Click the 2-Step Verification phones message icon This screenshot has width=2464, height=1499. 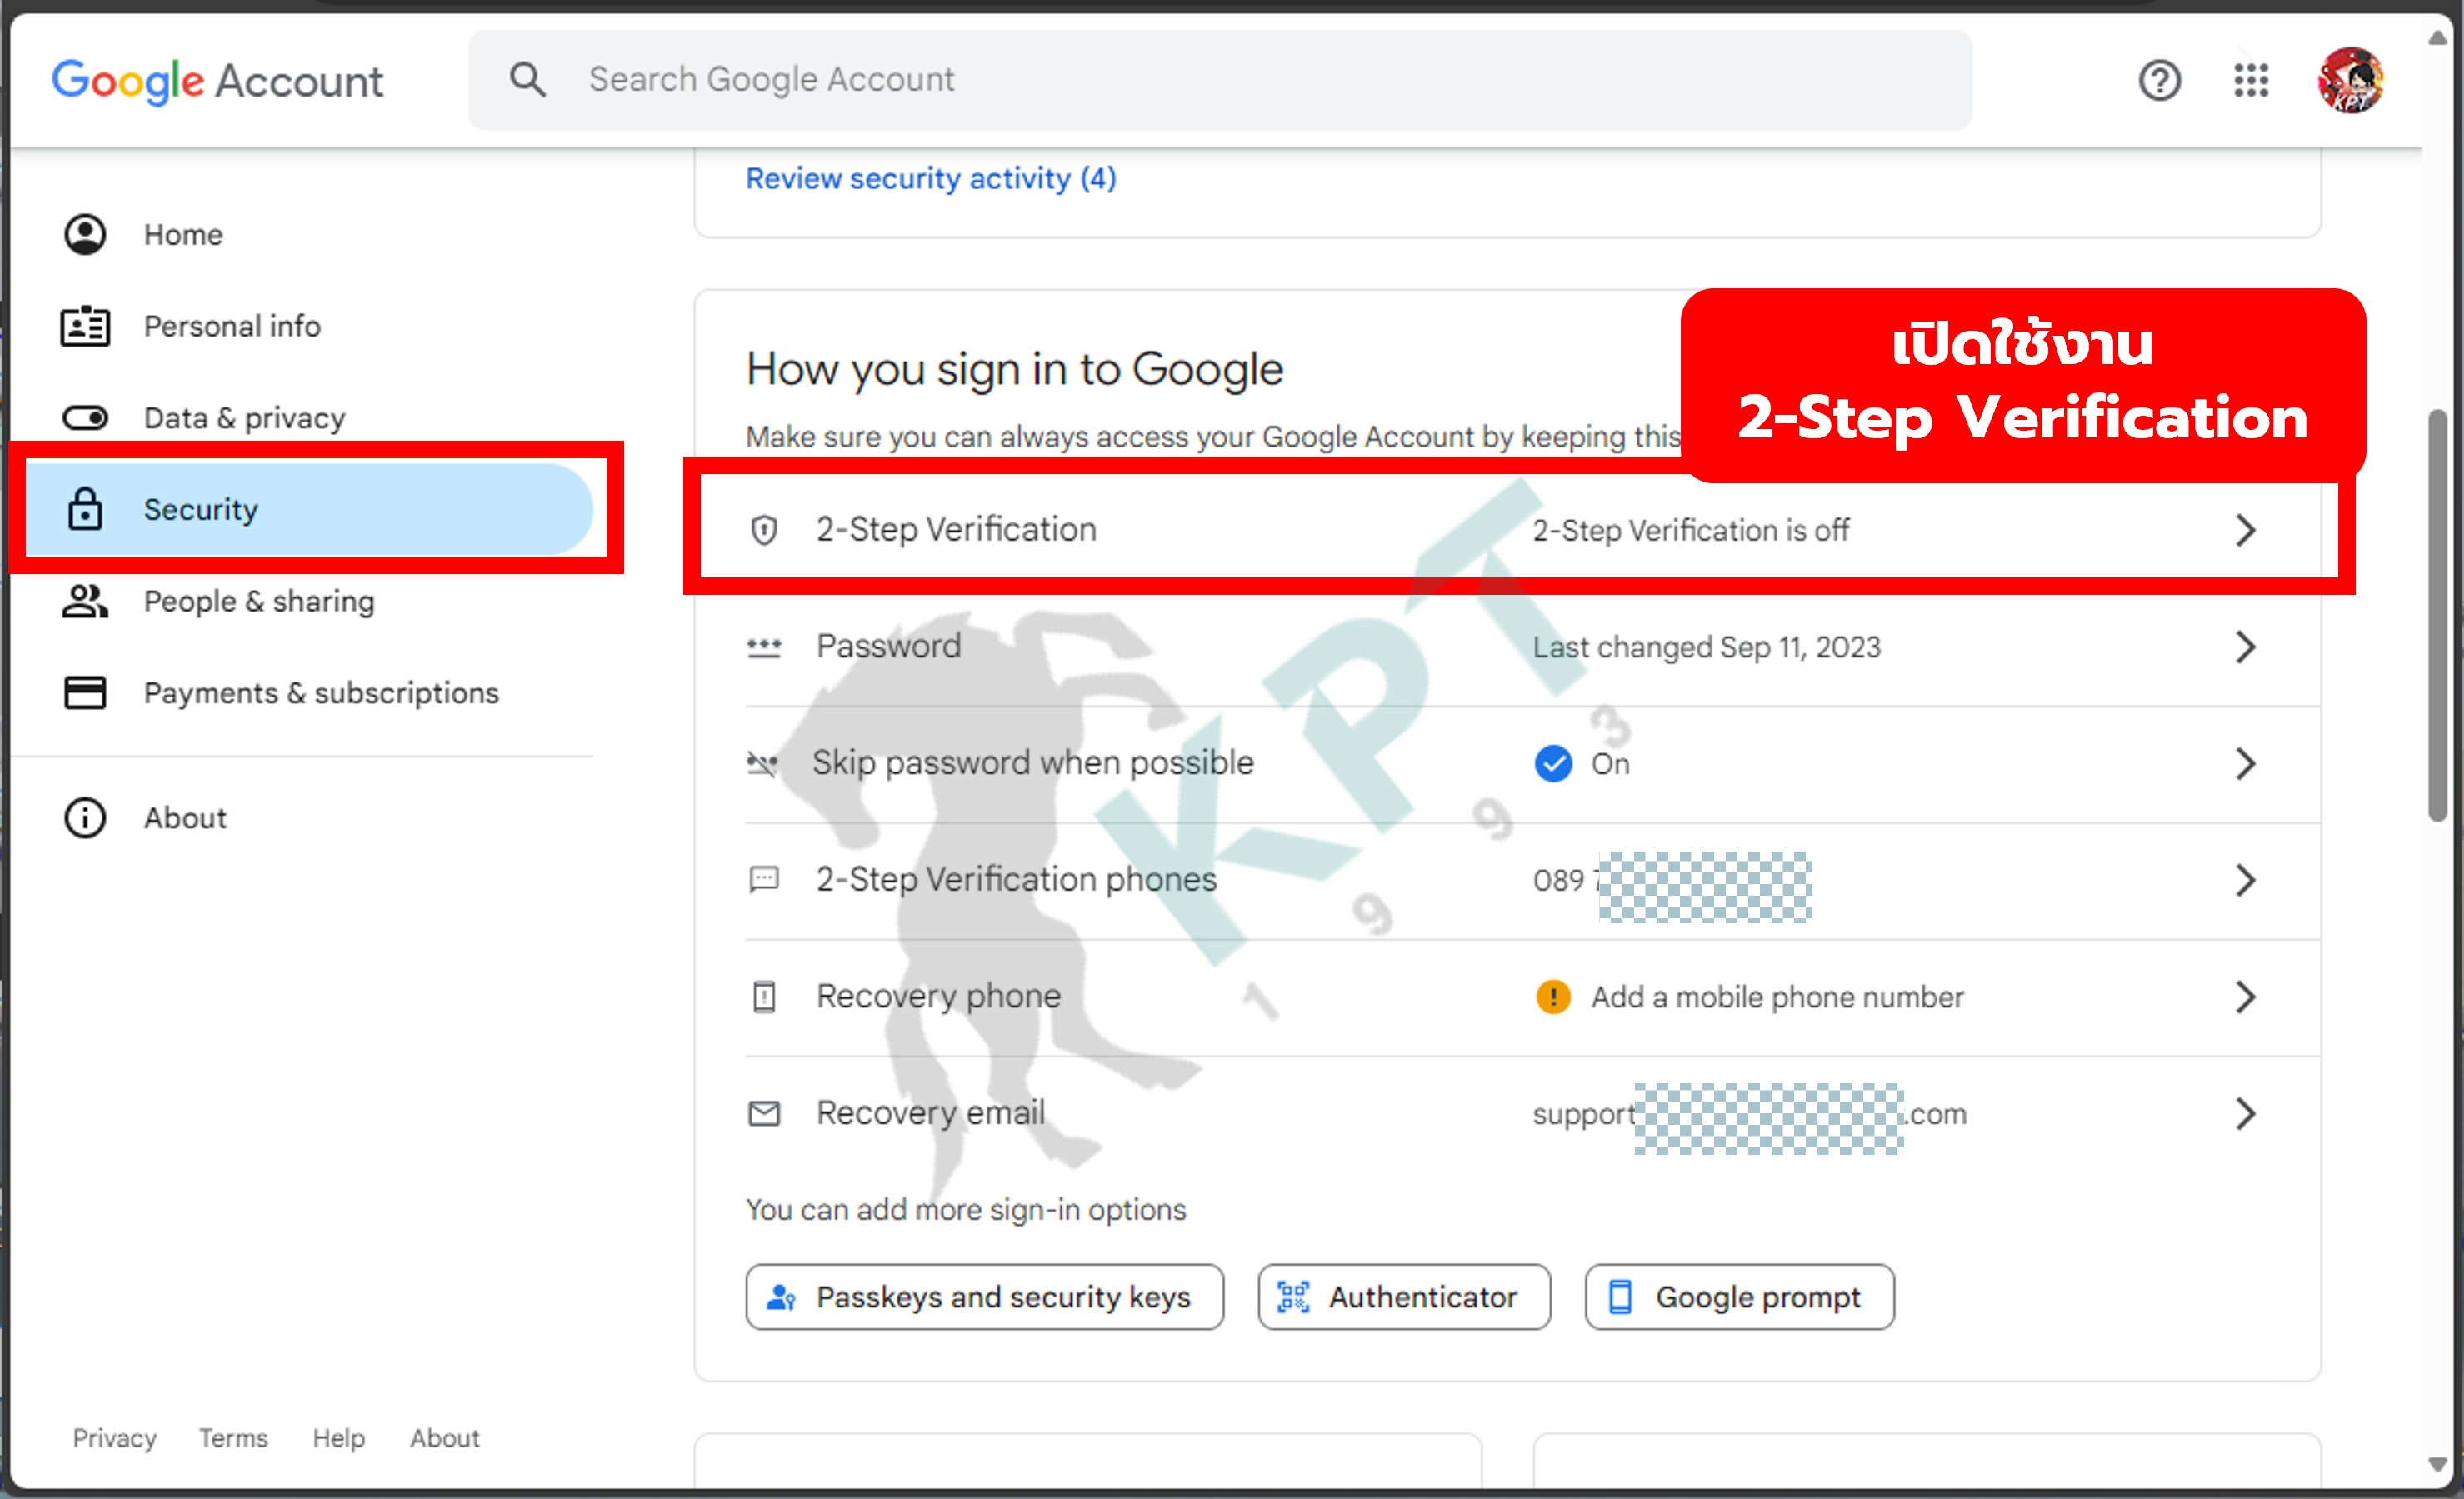pyautogui.click(x=764, y=879)
